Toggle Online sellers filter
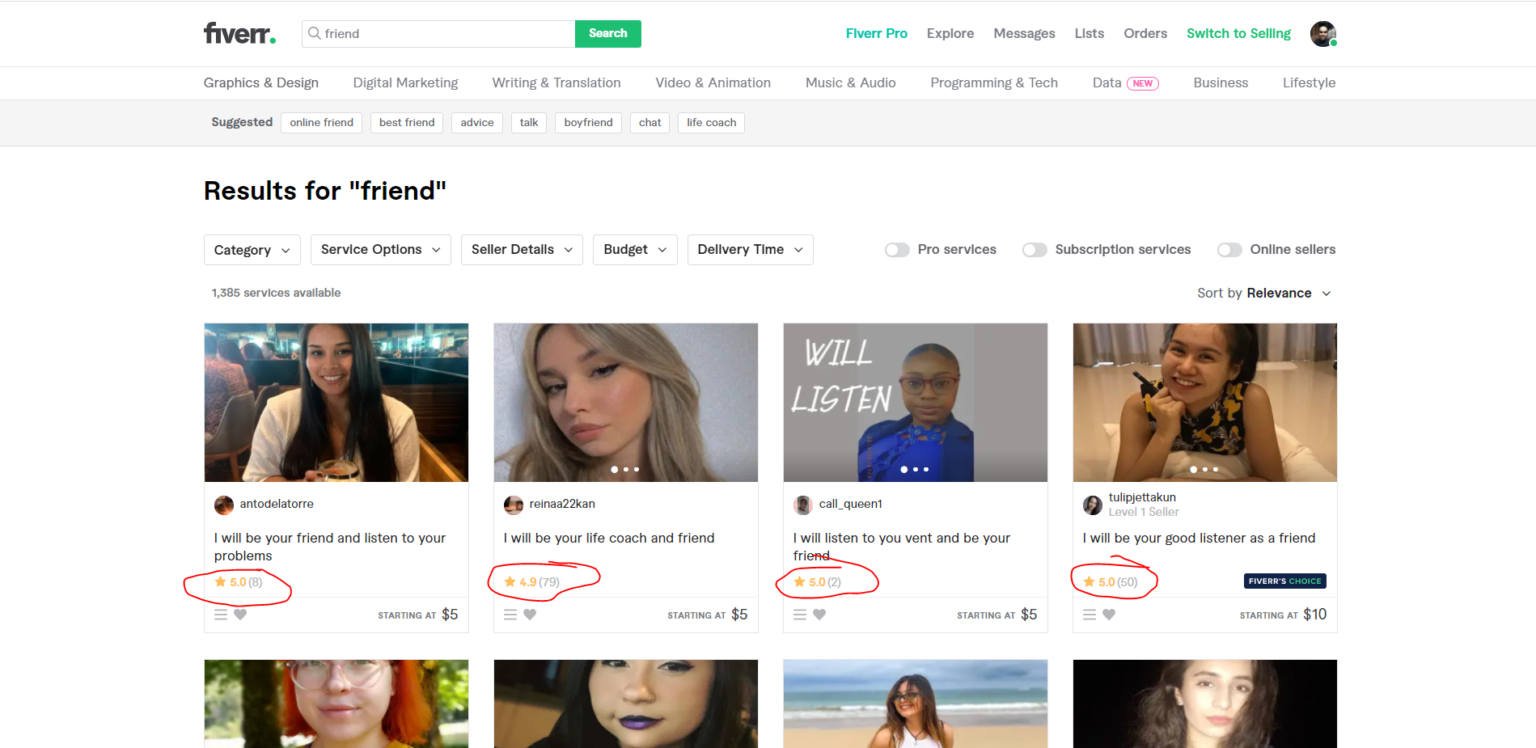Image resolution: width=1536 pixels, height=748 pixels. [x=1229, y=250]
